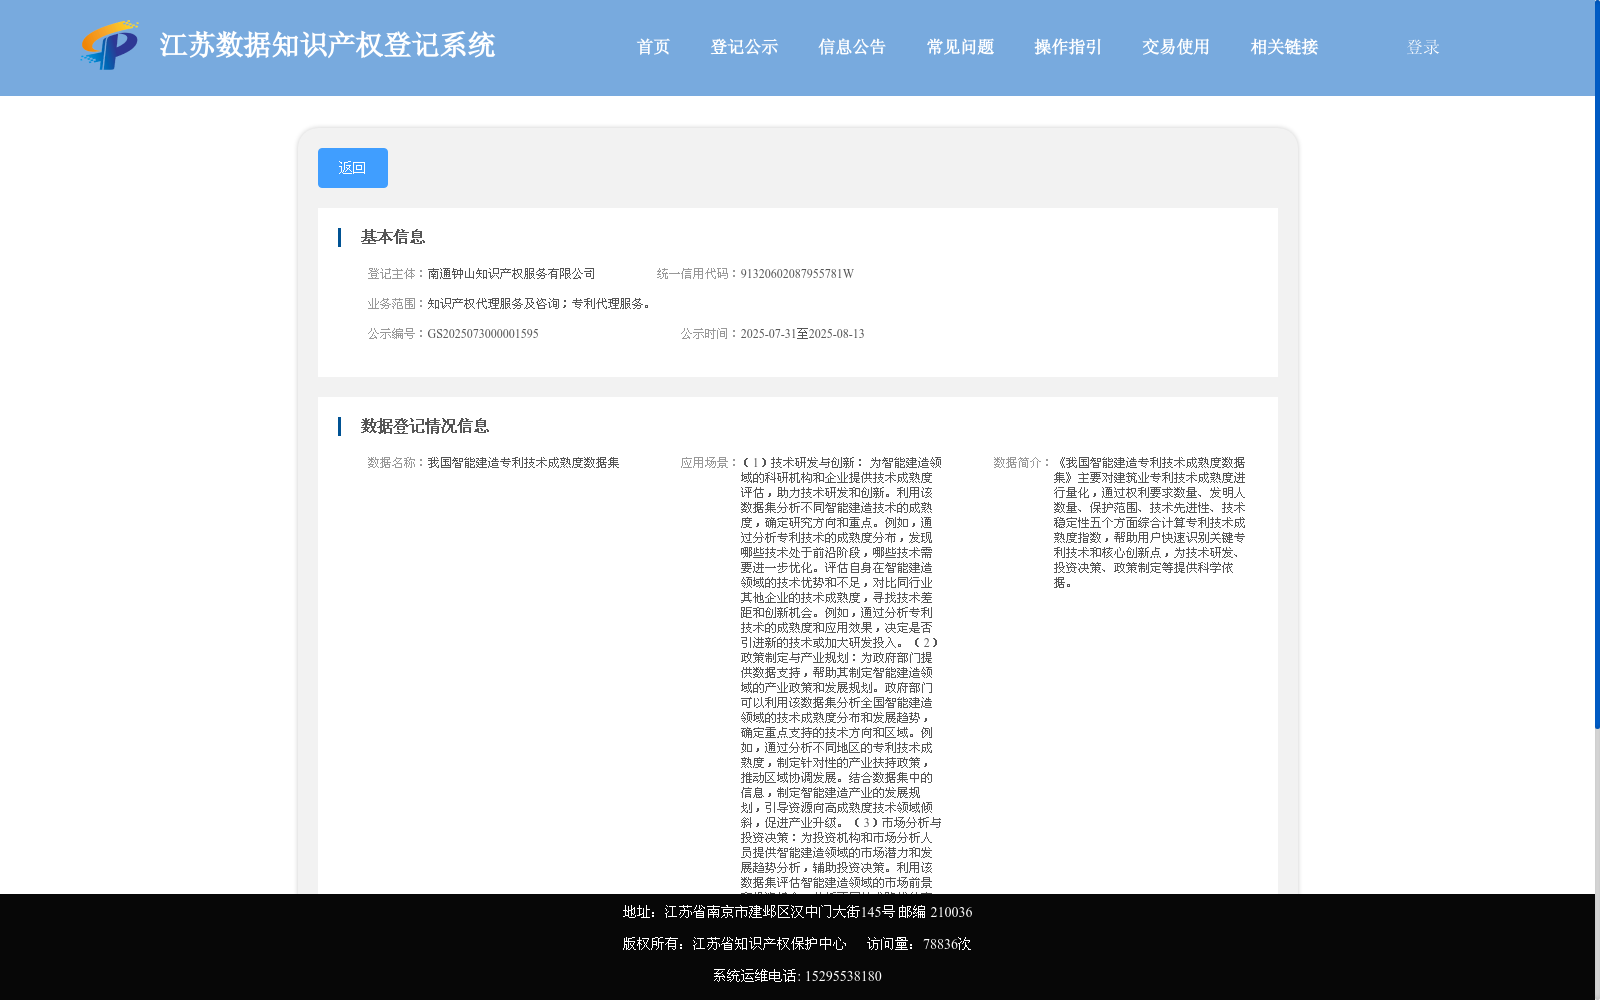The image size is (1600, 1000).
Task: Click the 应用场景 description paragraph
Action: 840,673
